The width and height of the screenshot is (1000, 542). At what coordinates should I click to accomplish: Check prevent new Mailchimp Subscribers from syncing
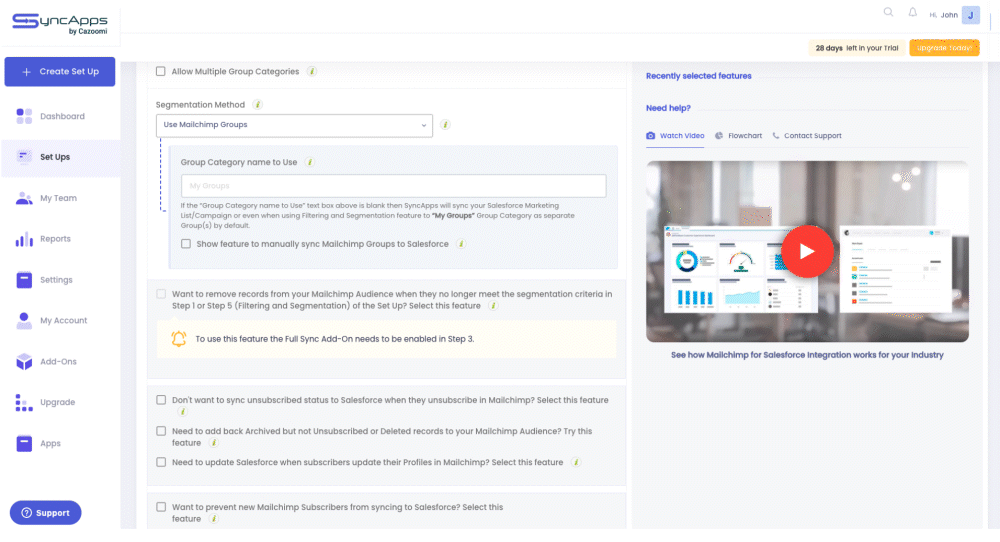(161, 508)
